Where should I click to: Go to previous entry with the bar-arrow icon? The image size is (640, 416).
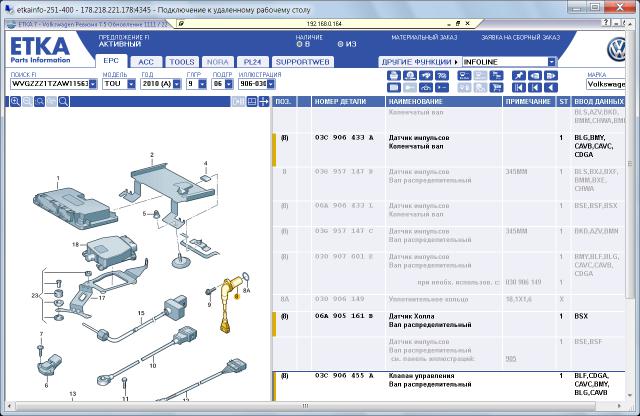(x=535, y=87)
